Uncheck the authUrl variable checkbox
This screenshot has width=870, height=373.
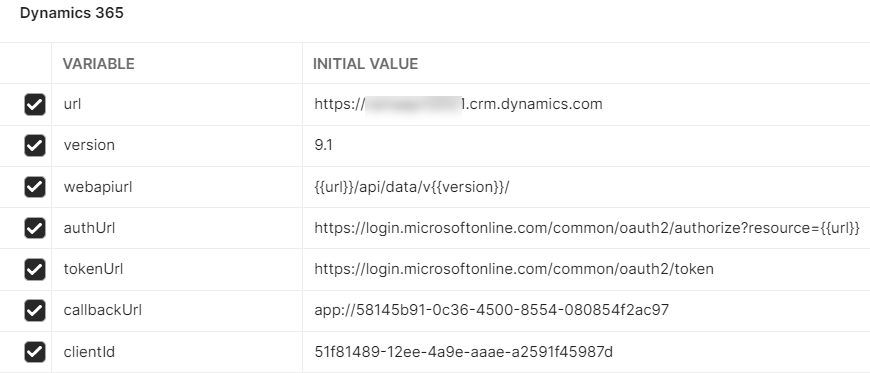click(34, 228)
